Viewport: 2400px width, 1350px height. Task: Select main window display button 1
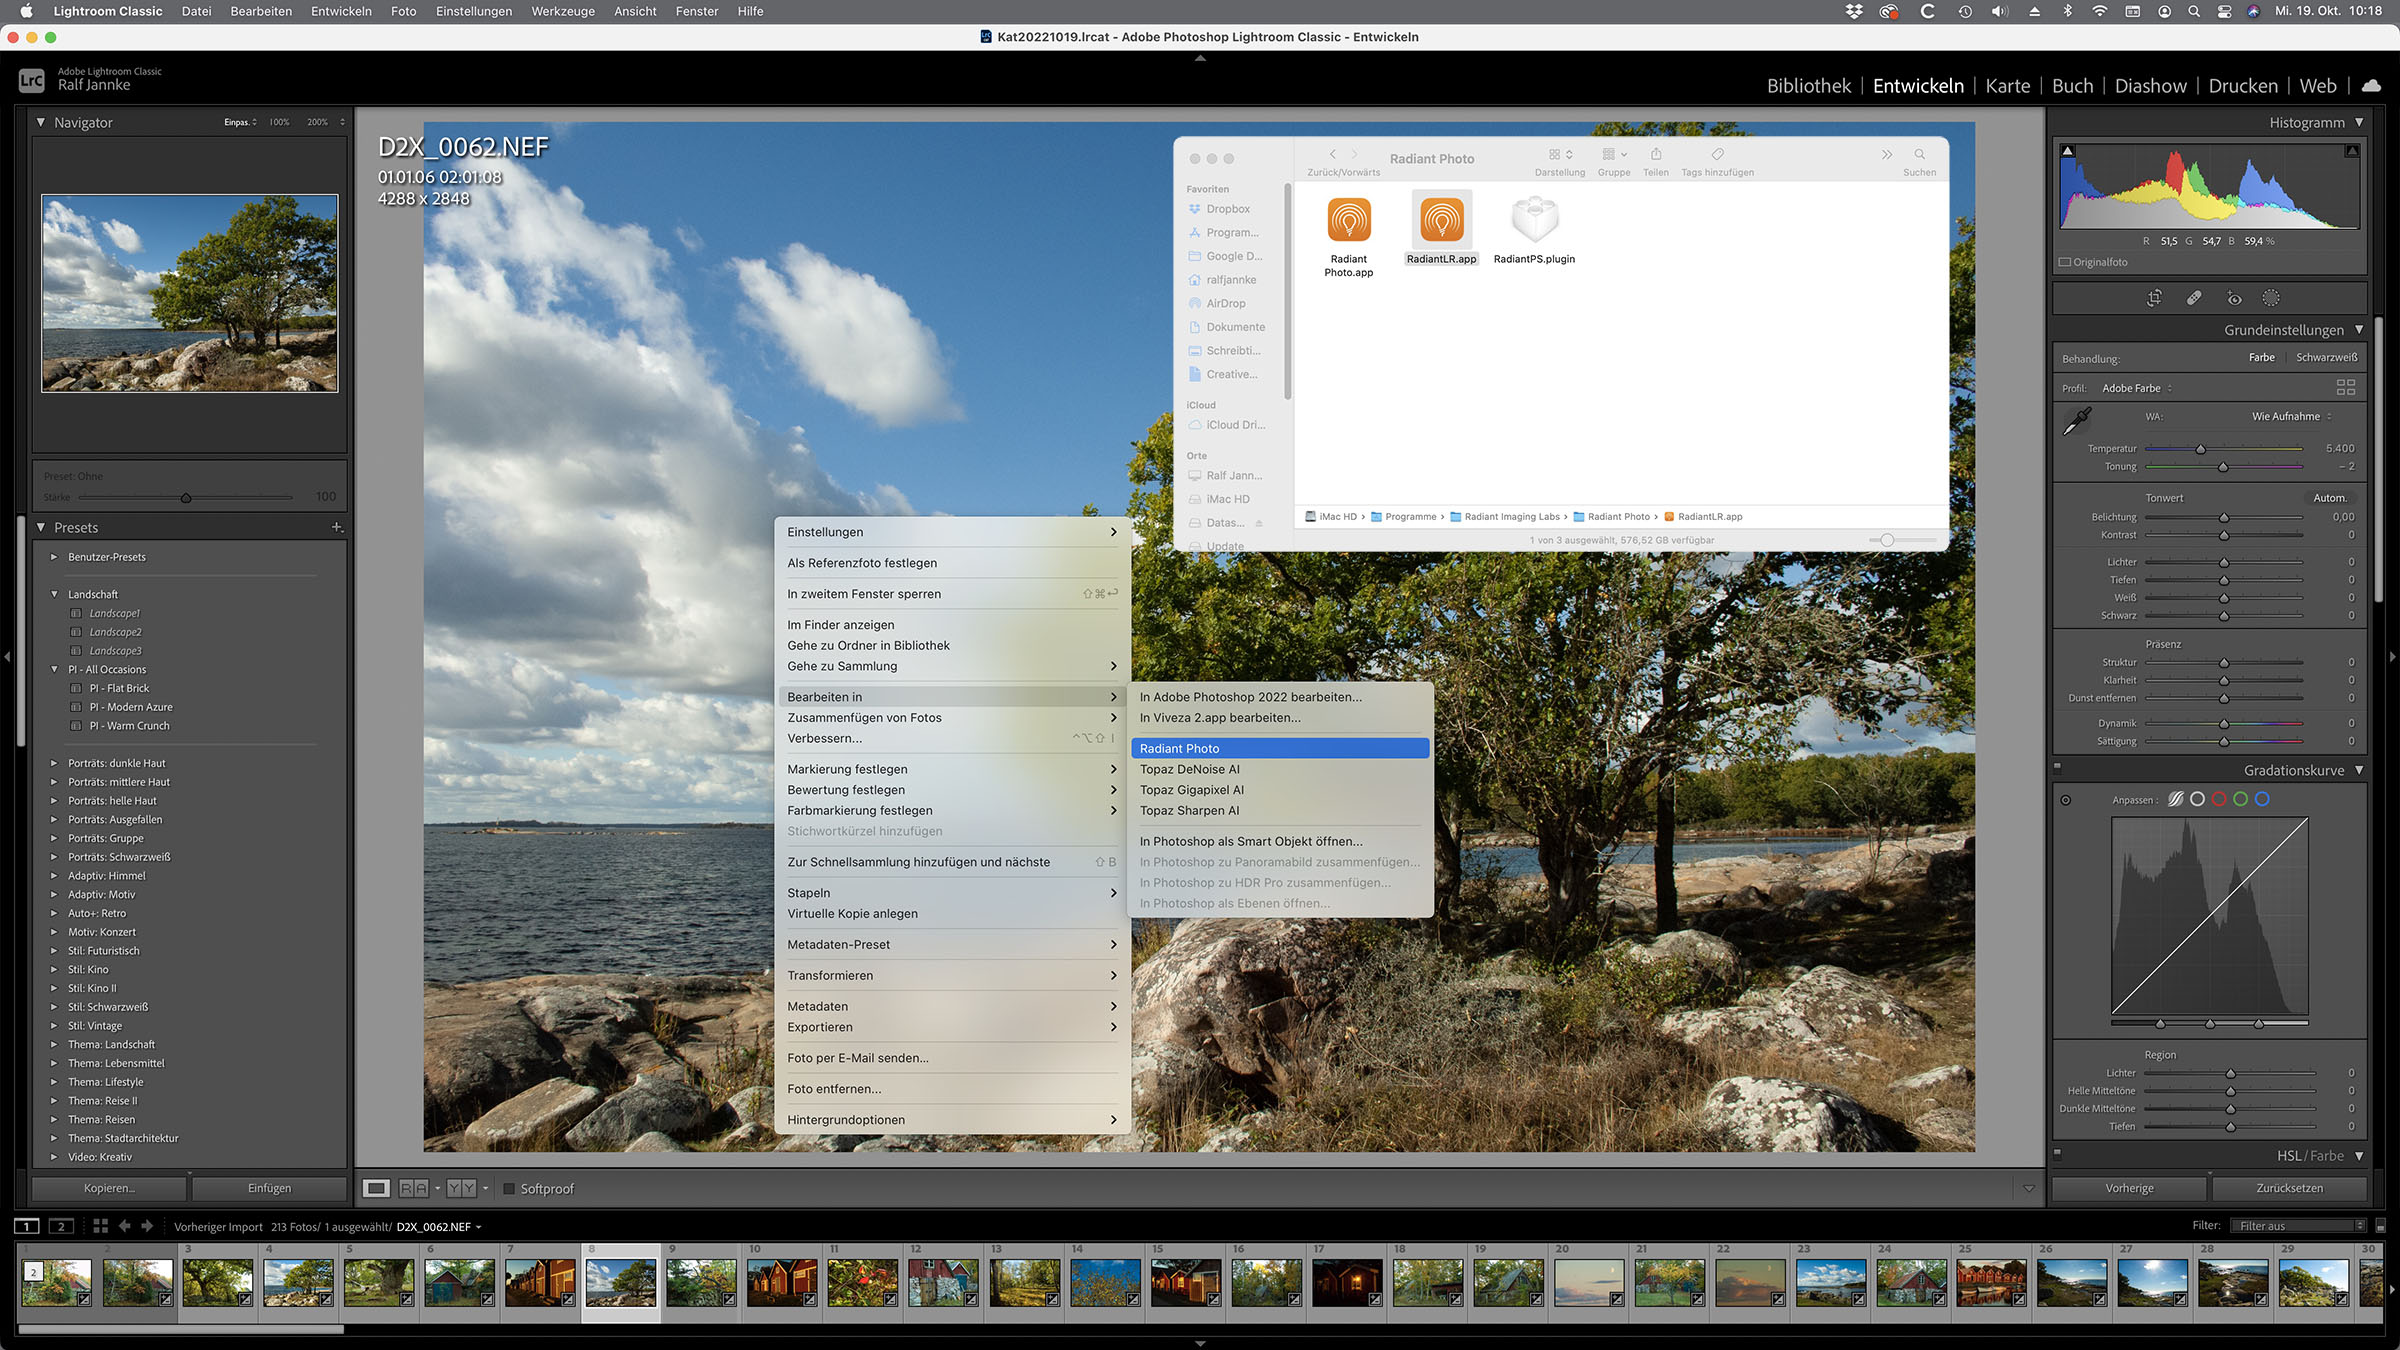(x=27, y=1226)
